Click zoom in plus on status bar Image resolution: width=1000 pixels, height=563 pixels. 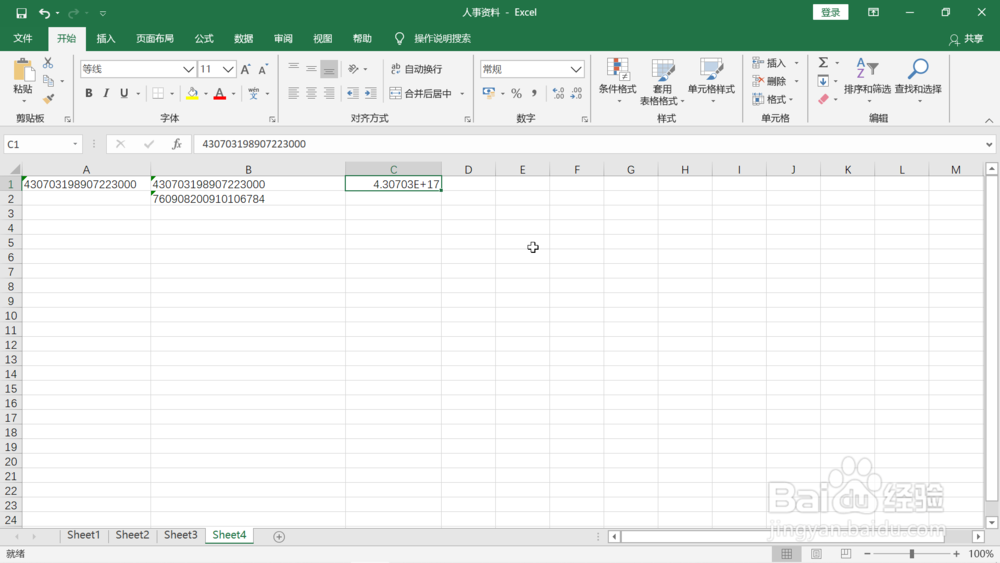click(x=957, y=553)
